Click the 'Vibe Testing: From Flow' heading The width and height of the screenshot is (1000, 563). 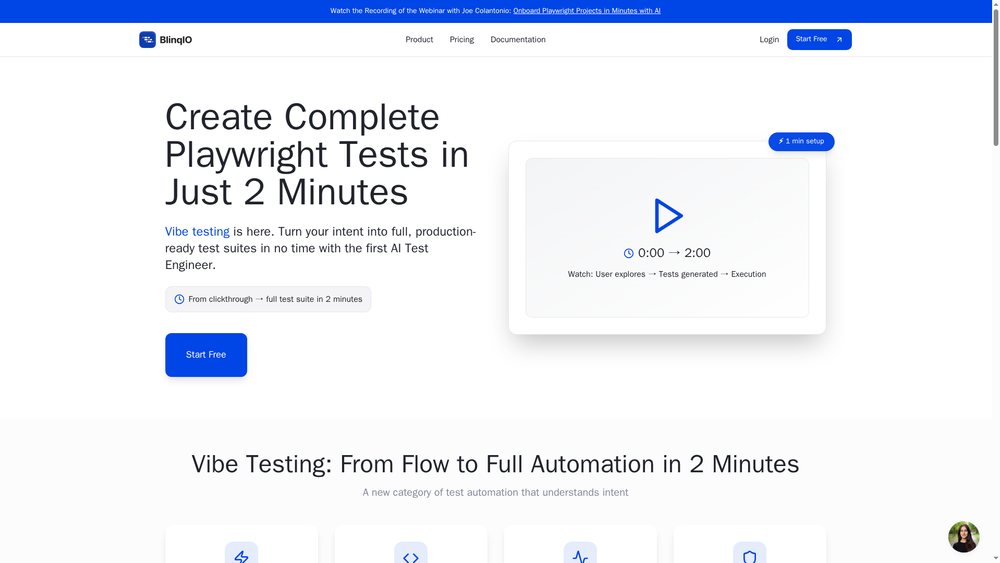(495, 464)
